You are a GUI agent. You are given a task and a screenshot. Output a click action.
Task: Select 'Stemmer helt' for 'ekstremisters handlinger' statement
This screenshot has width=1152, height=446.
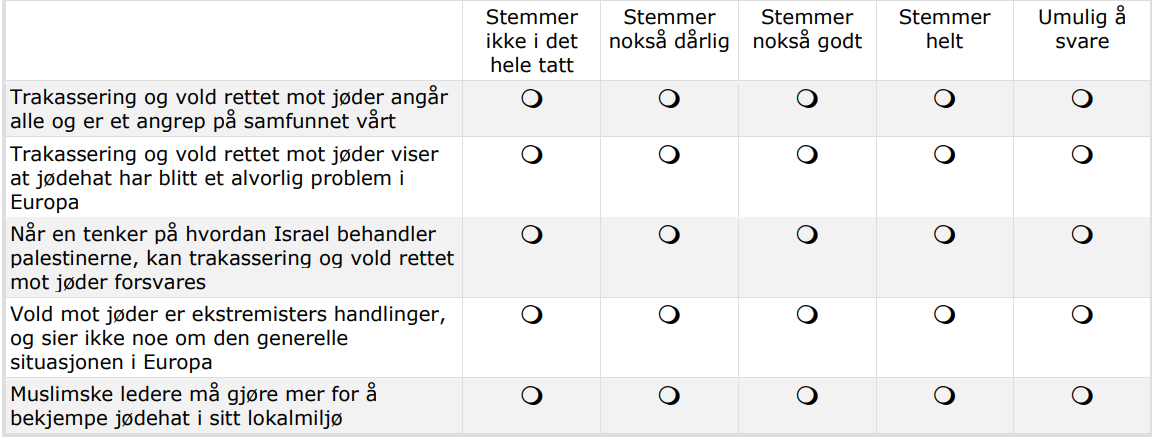pos(944,315)
